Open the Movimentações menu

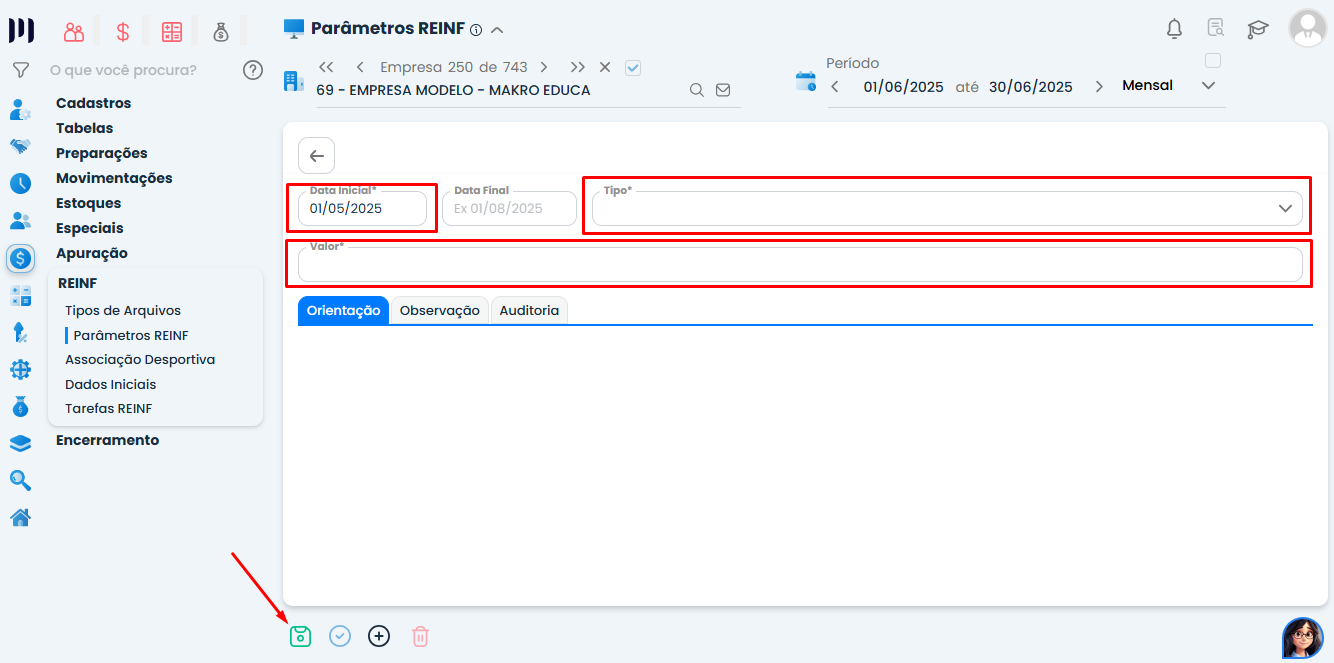pos(114,178)
